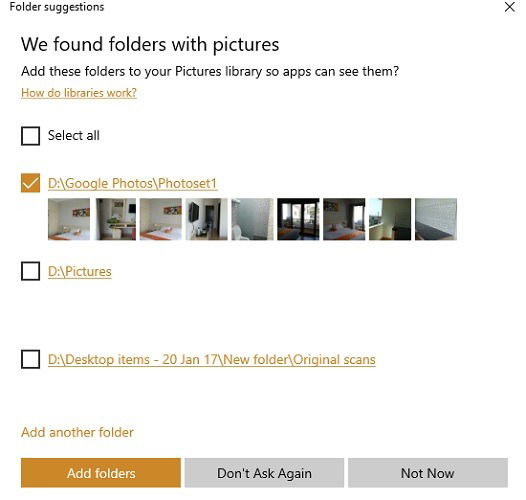Tick the D:\Pictures folder checkbox
This screenshot has width=526, height=500.
(30, 271)
